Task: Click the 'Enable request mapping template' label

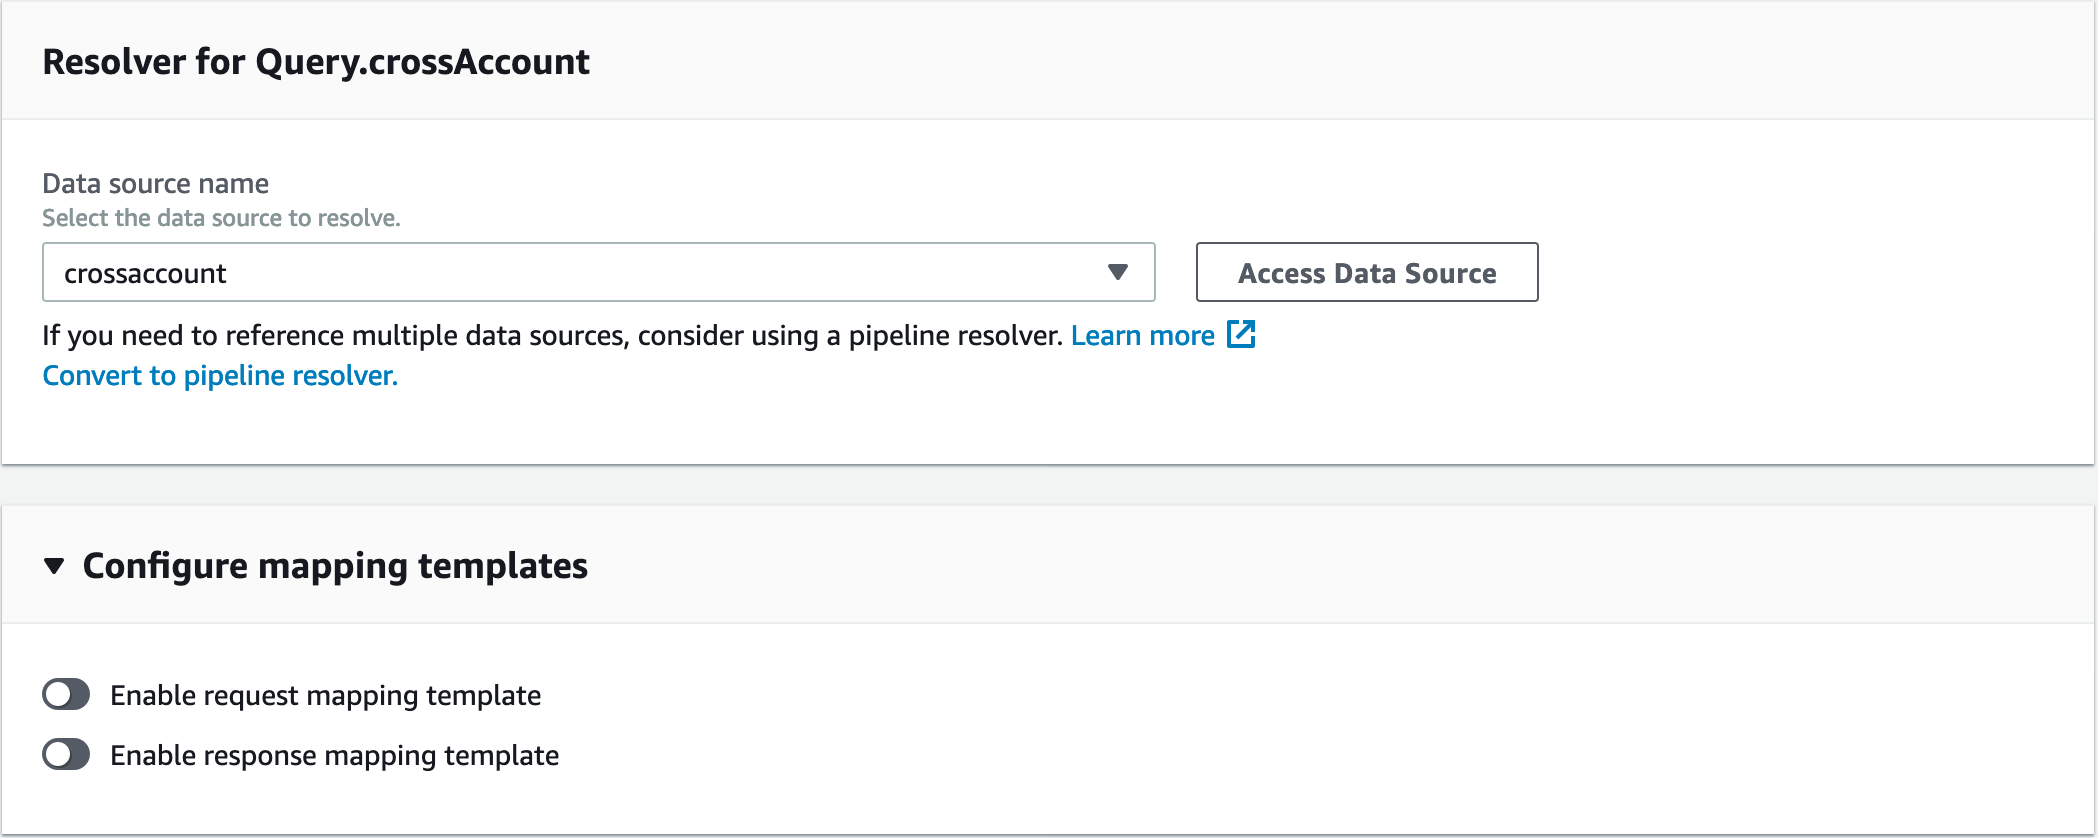Action: point(325,695)
